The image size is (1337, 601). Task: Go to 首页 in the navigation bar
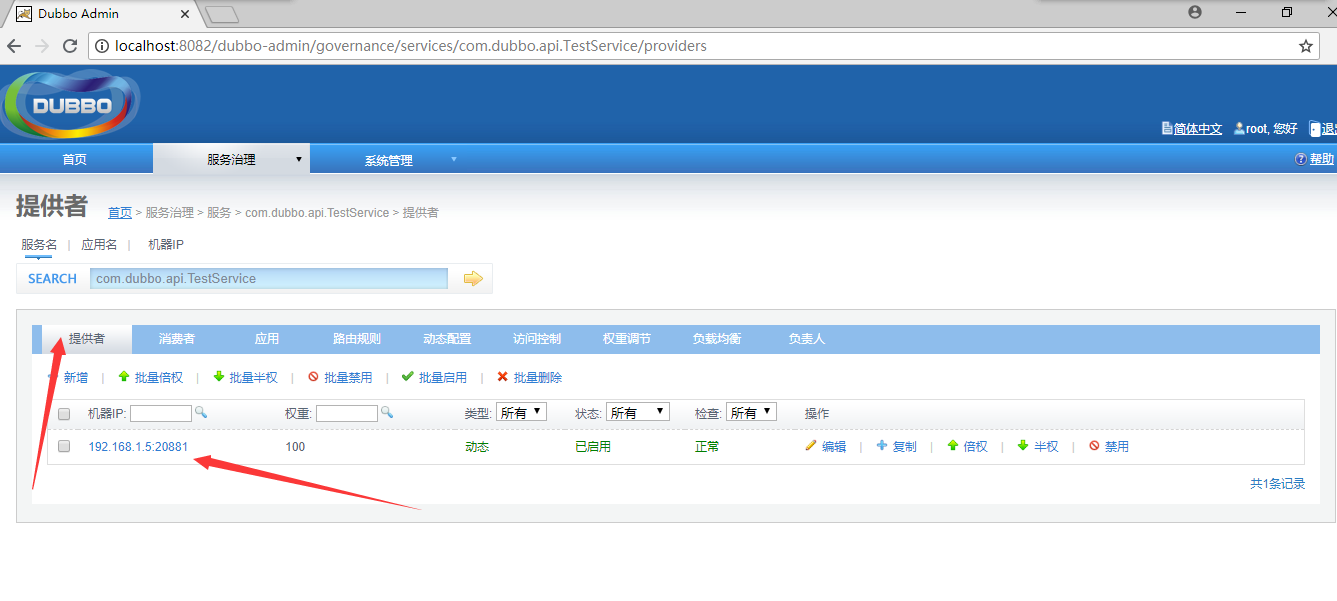tap(75, 160)
